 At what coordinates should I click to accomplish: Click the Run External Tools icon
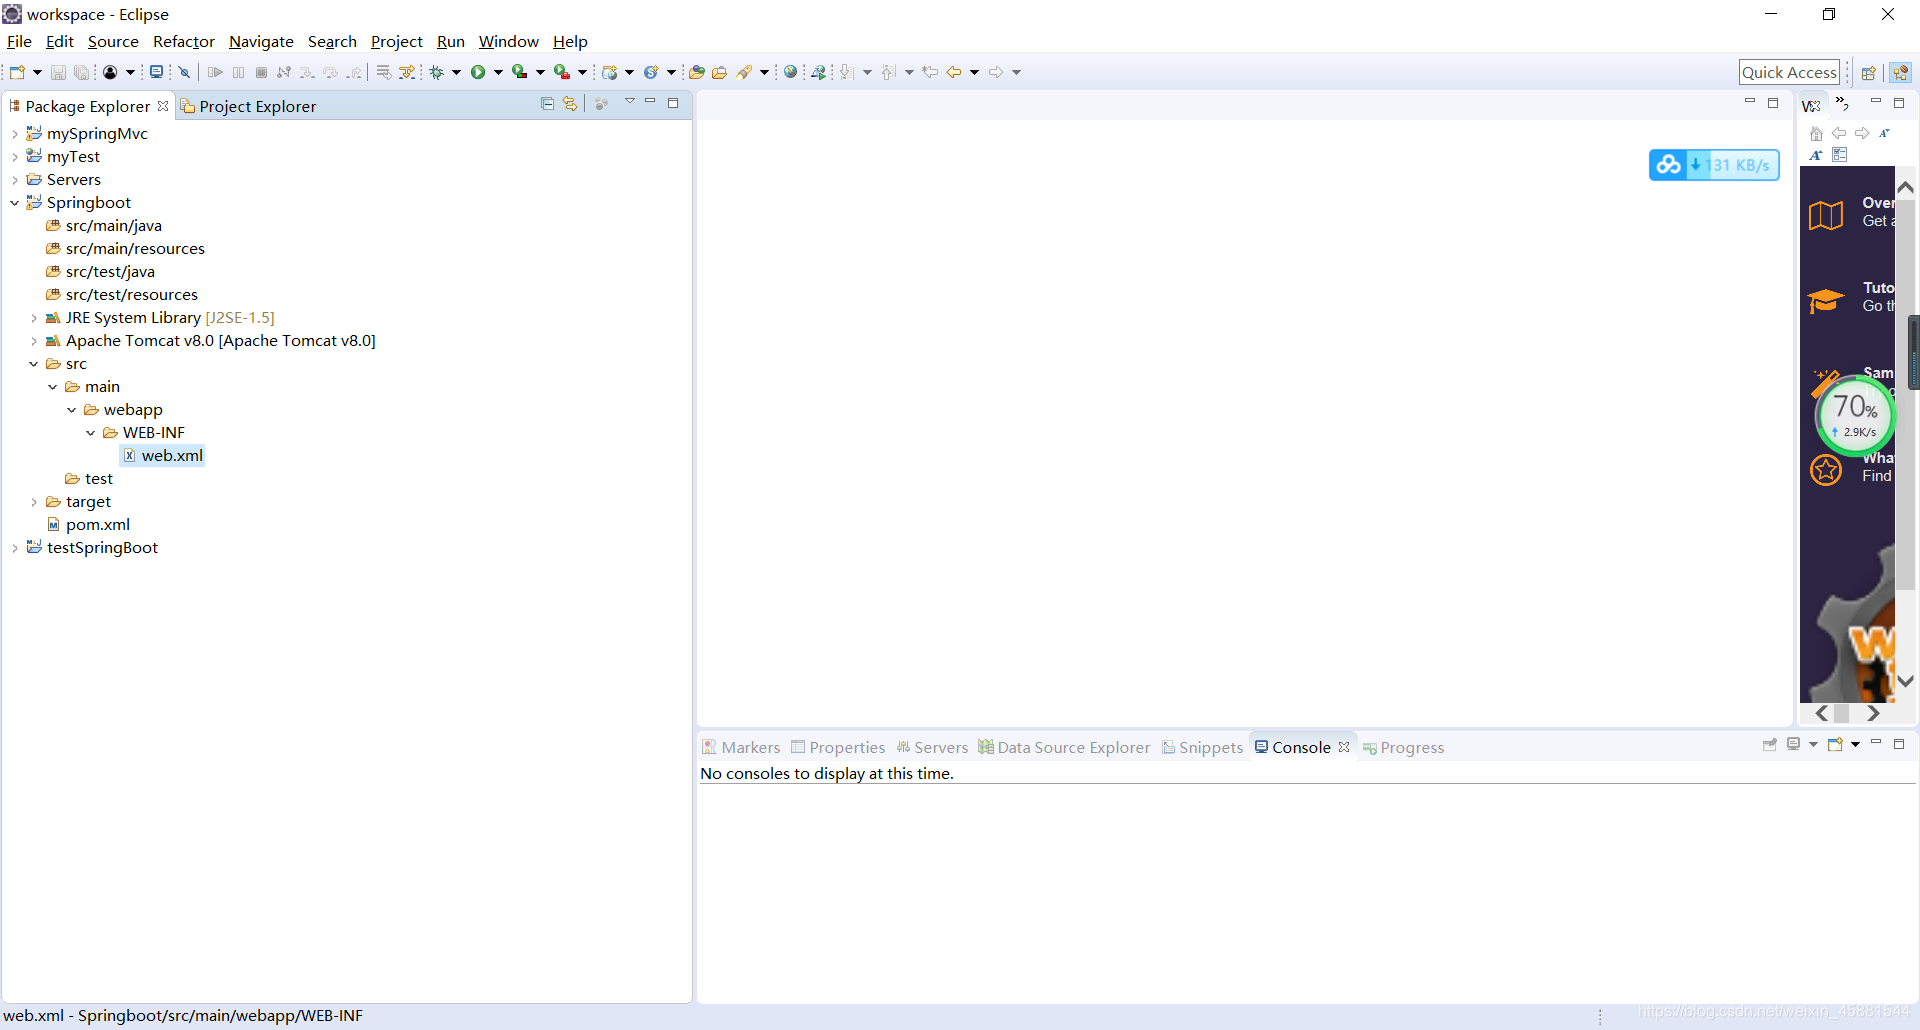coord(562,72)
